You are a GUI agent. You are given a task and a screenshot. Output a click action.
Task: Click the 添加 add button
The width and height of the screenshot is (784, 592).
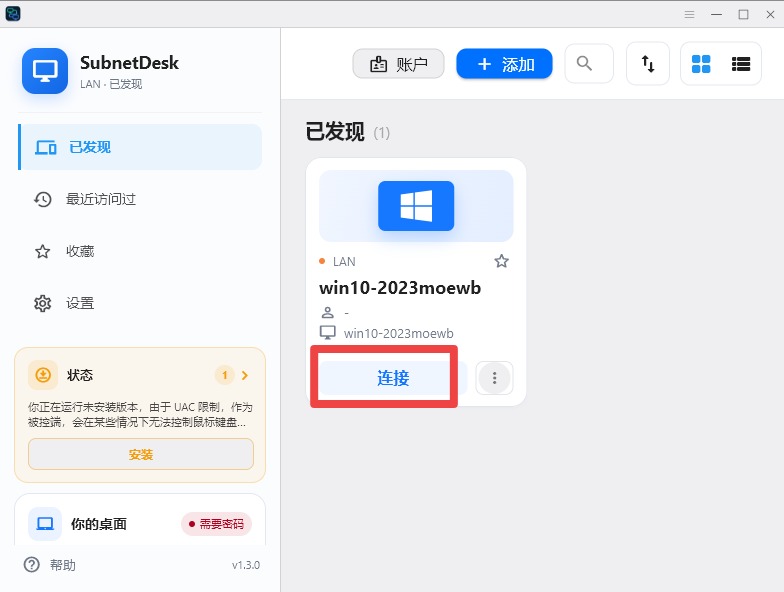pyautogui.click(x=504, y=64)
